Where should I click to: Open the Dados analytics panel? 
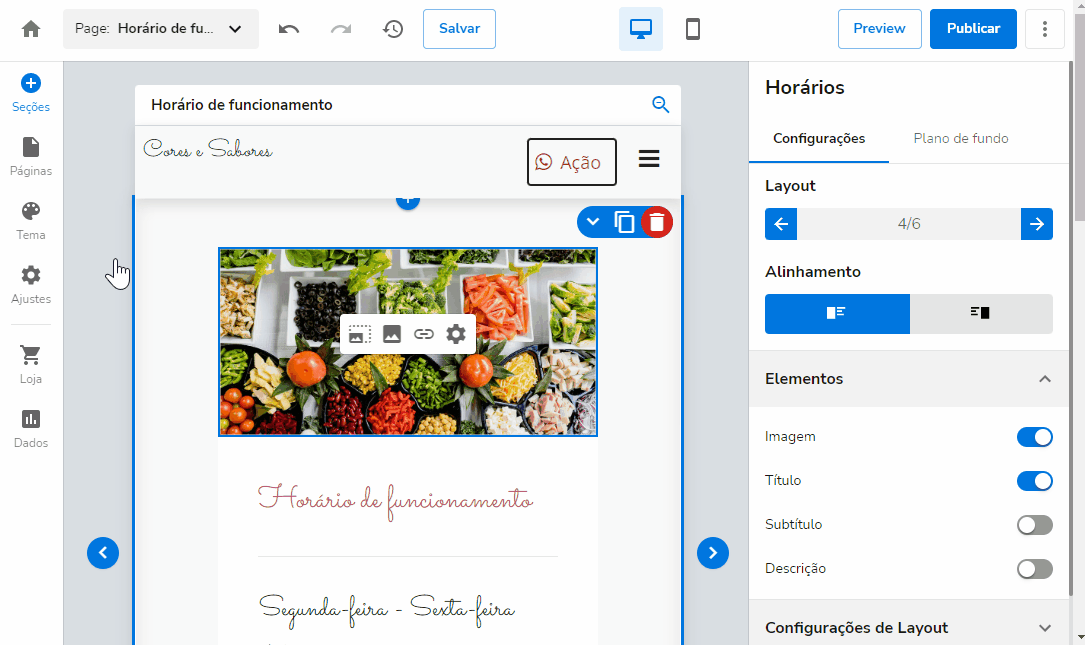(x=30, y=429)
